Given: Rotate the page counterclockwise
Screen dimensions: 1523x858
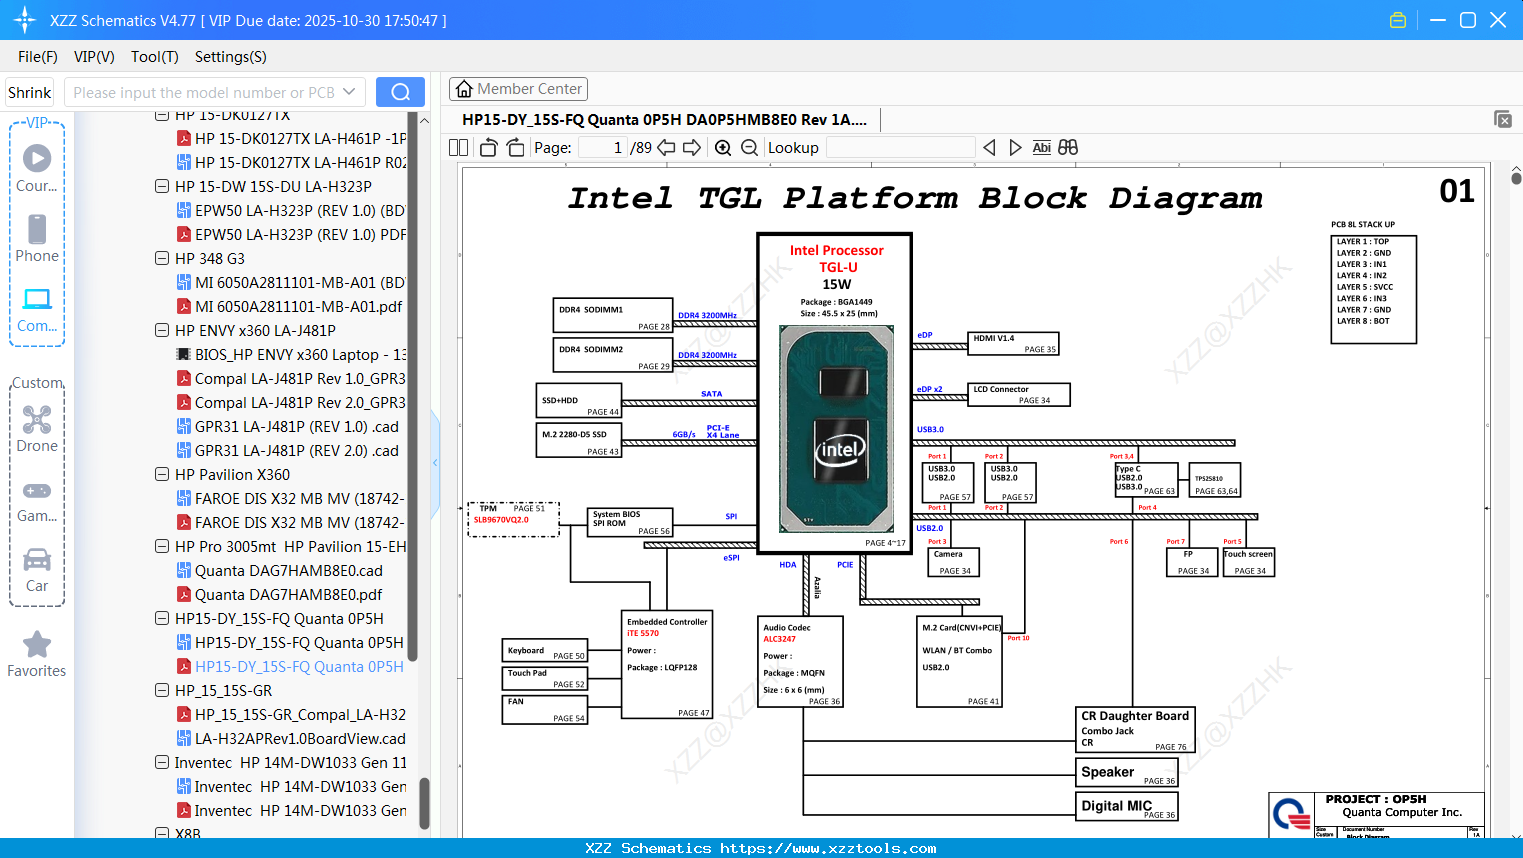Looking at the screenshot, I should 489,148.
